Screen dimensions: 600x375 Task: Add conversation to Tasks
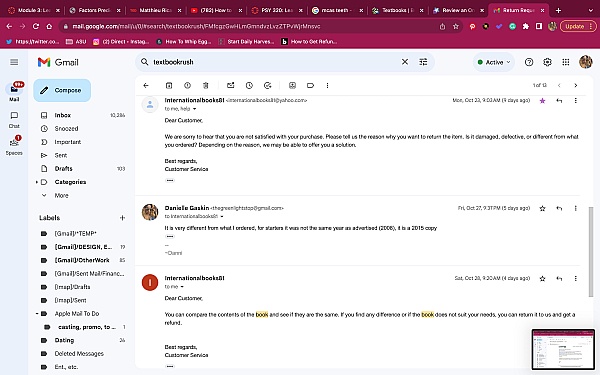pos(267,85)
